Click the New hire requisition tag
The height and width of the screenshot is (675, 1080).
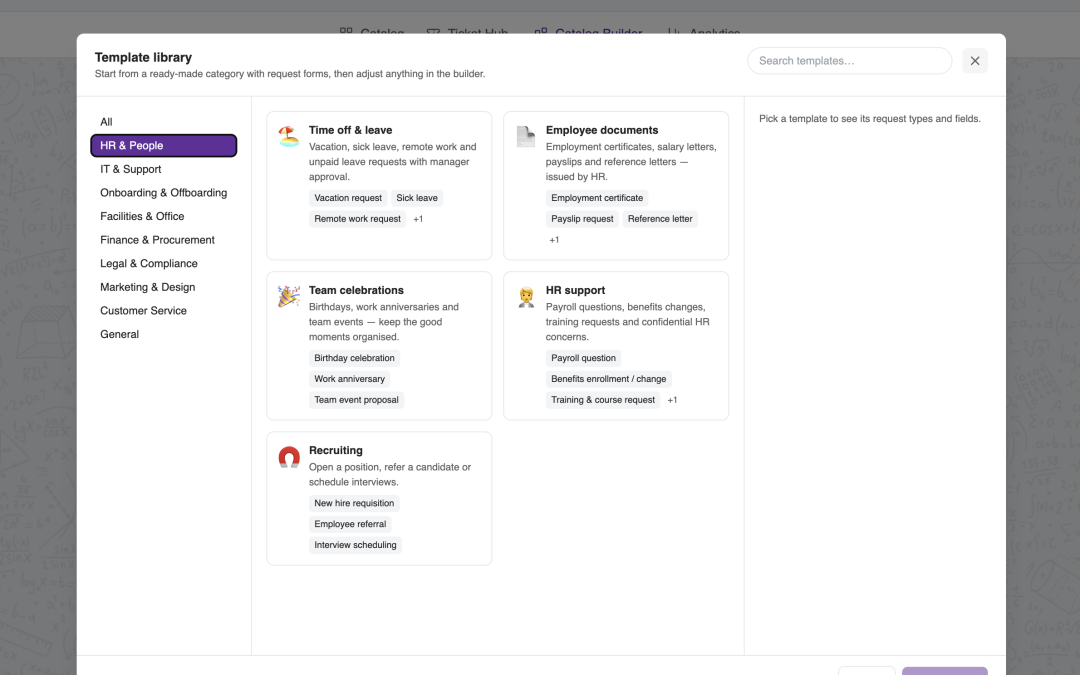[x=354, y=503]
